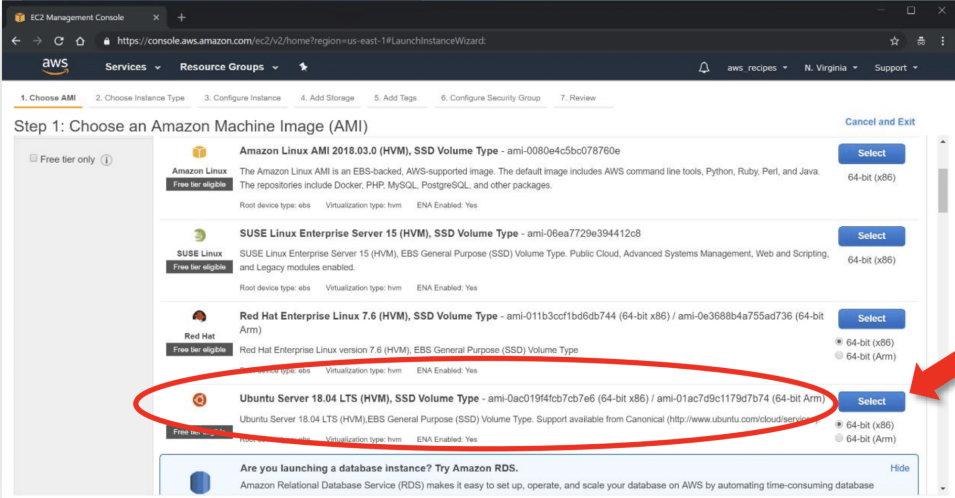Close the EC2 Management Console tab
This screenshot has height=498, width=955.
click(x=156, y=17)
